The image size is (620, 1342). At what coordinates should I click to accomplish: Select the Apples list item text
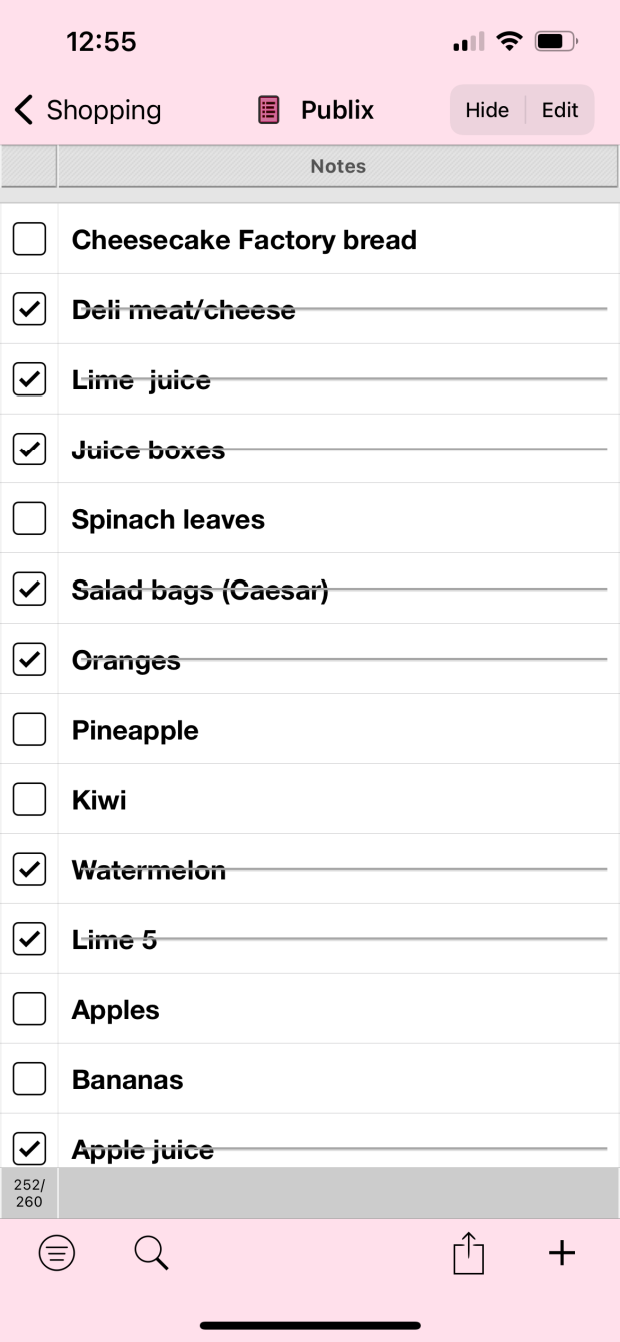click(116, 1010)
